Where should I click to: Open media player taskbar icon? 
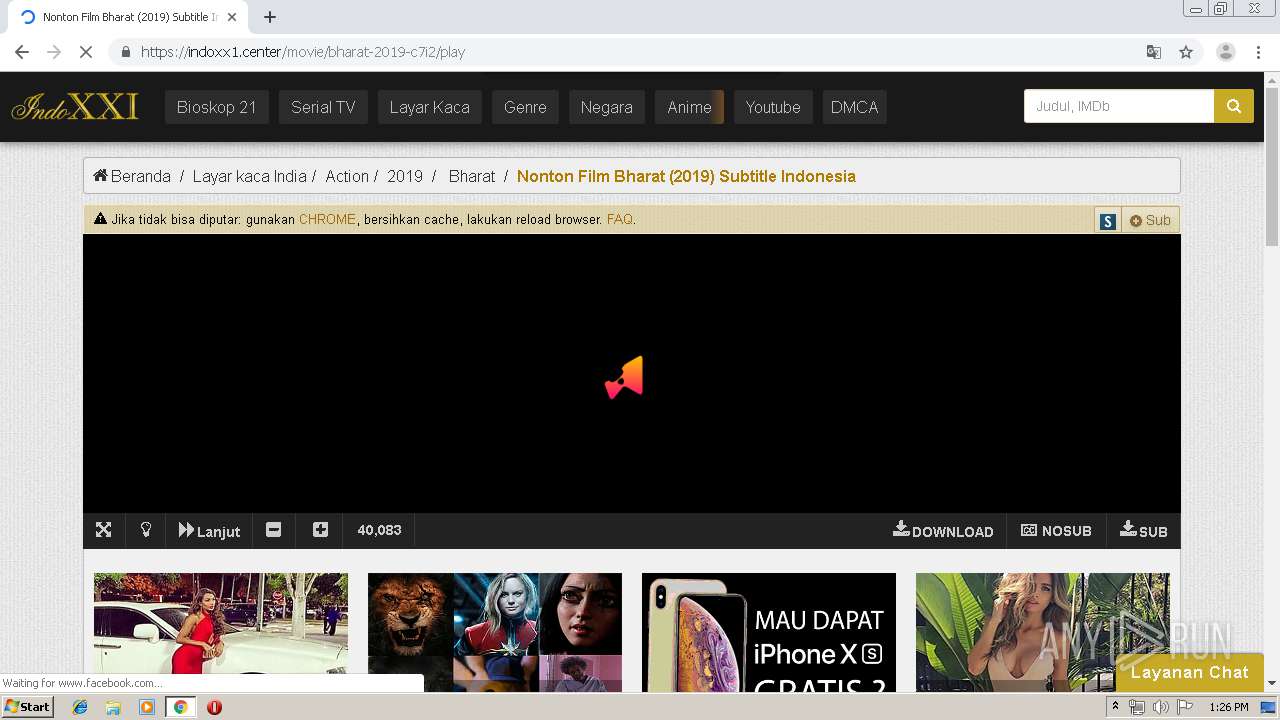pyautogui.click(x=147, y=707)
